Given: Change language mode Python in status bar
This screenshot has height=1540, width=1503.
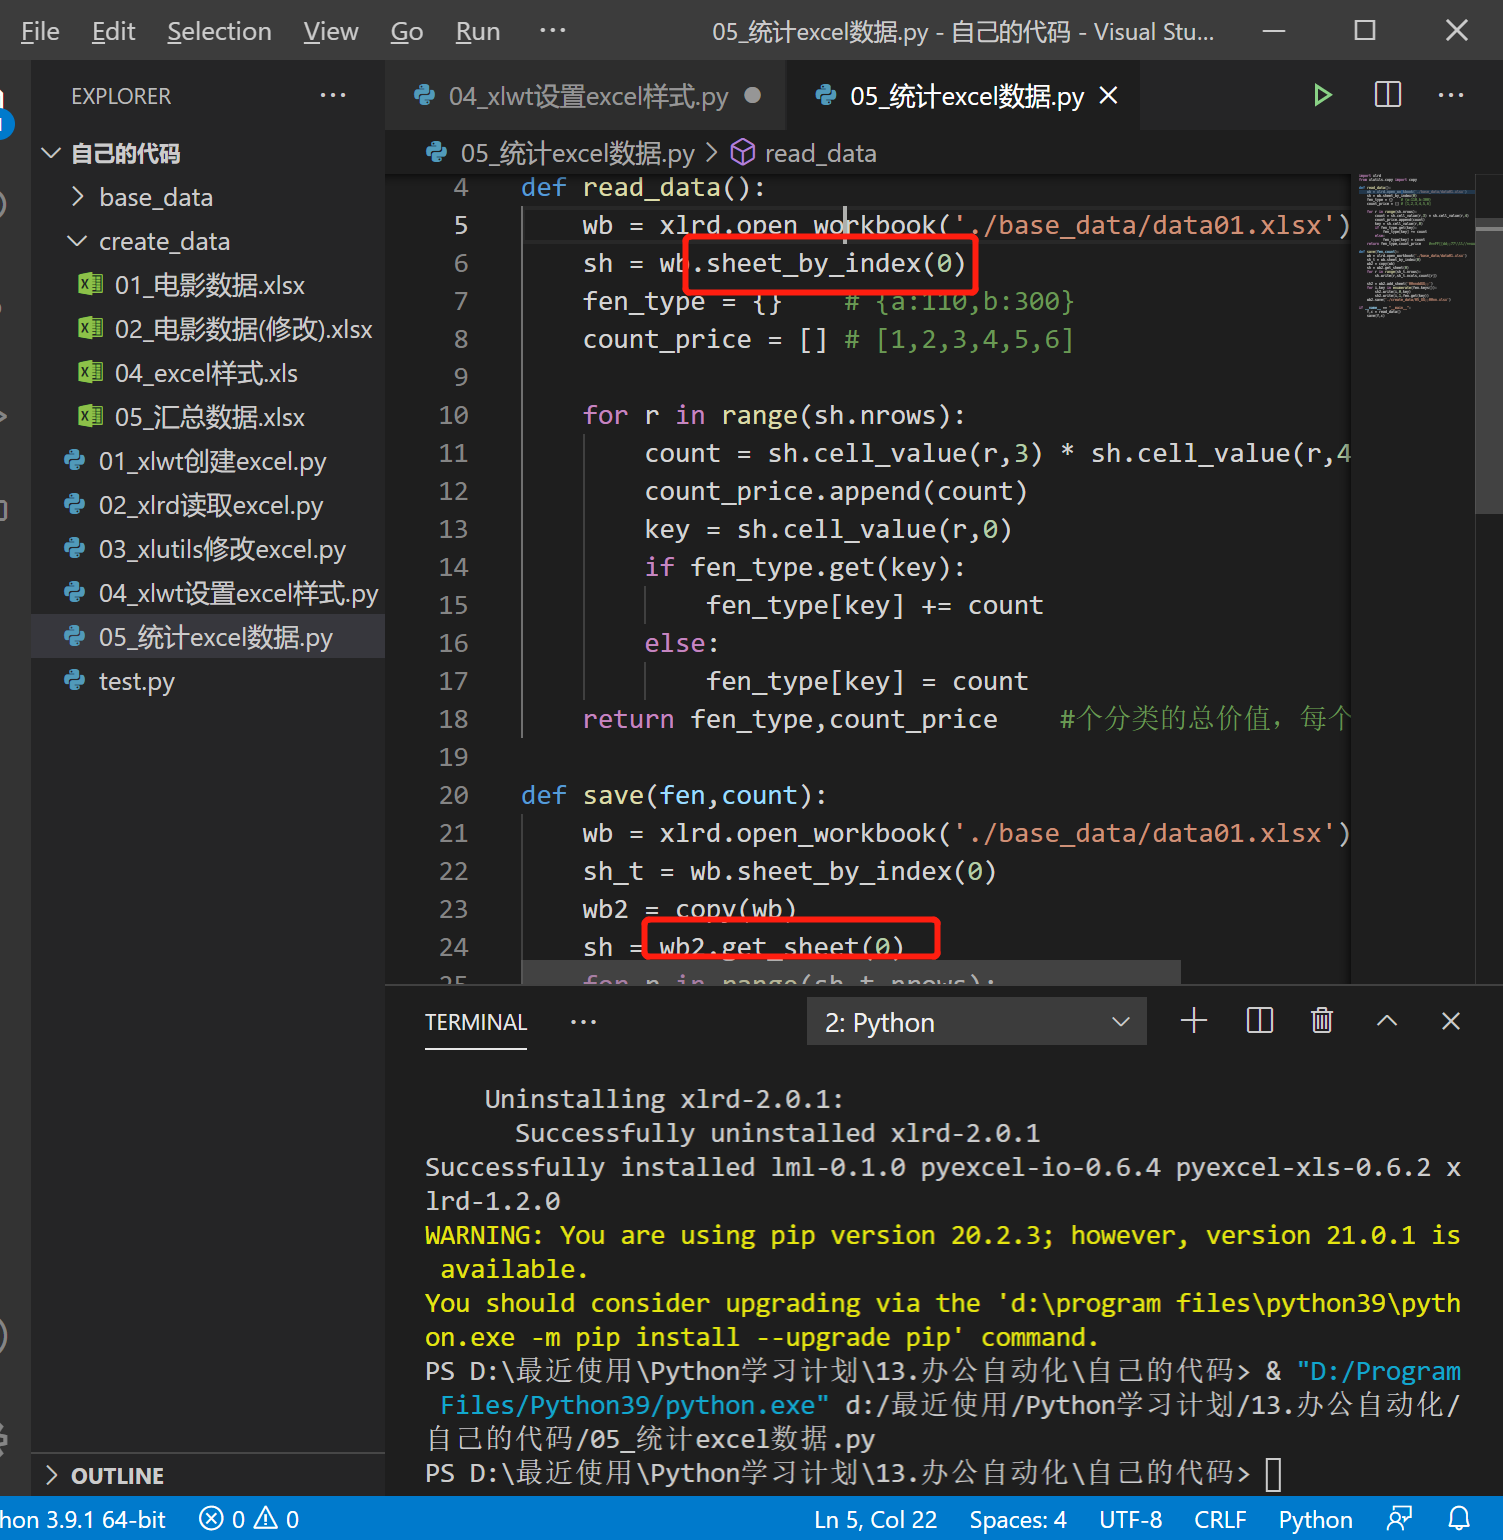Looking at the screenshot, I should pyautogui.click(x=1315, y=1519).
